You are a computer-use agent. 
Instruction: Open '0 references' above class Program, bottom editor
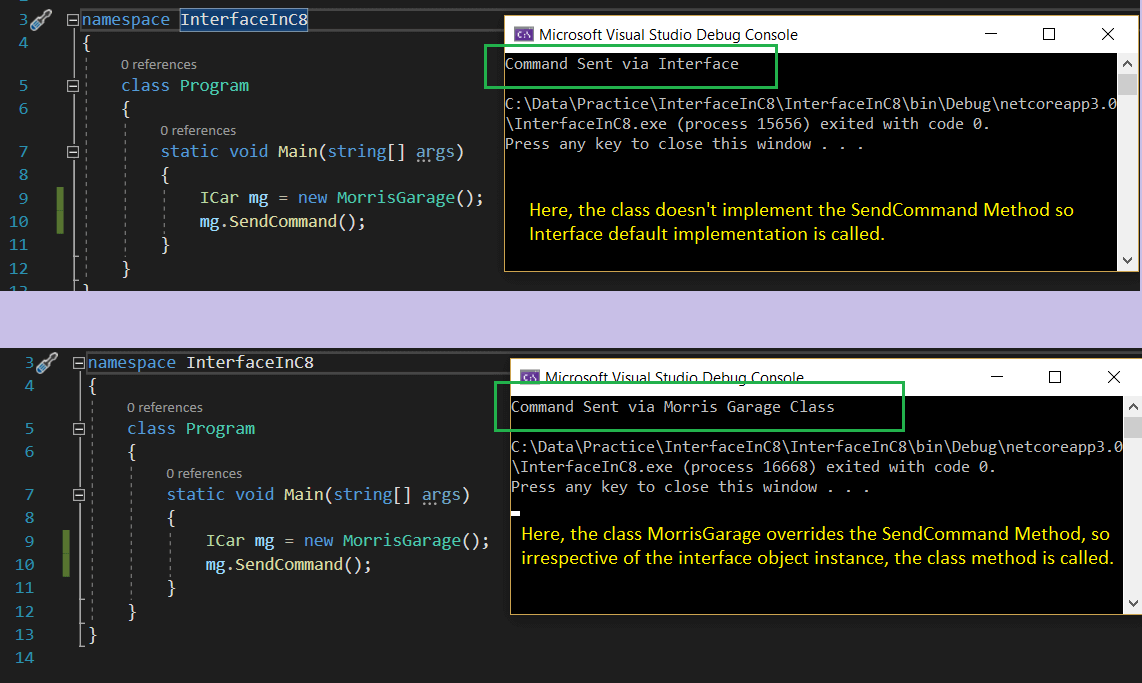click(165, 408)
